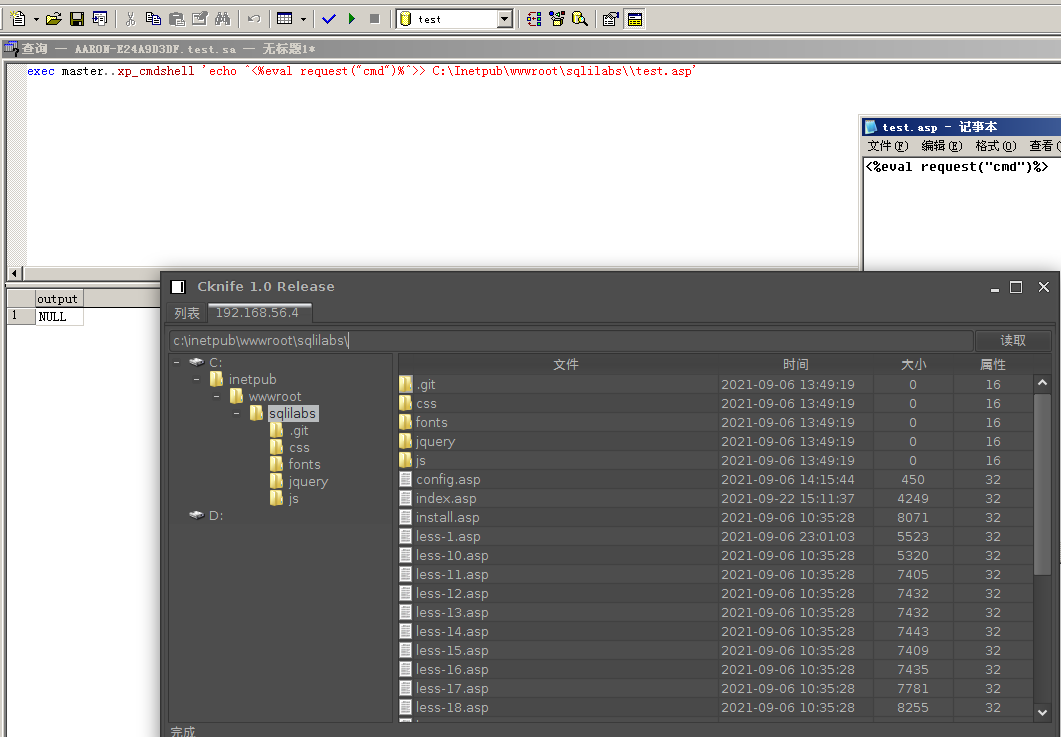
Task: Maximize the Cknife window
Action: (x=1016, y=287)
